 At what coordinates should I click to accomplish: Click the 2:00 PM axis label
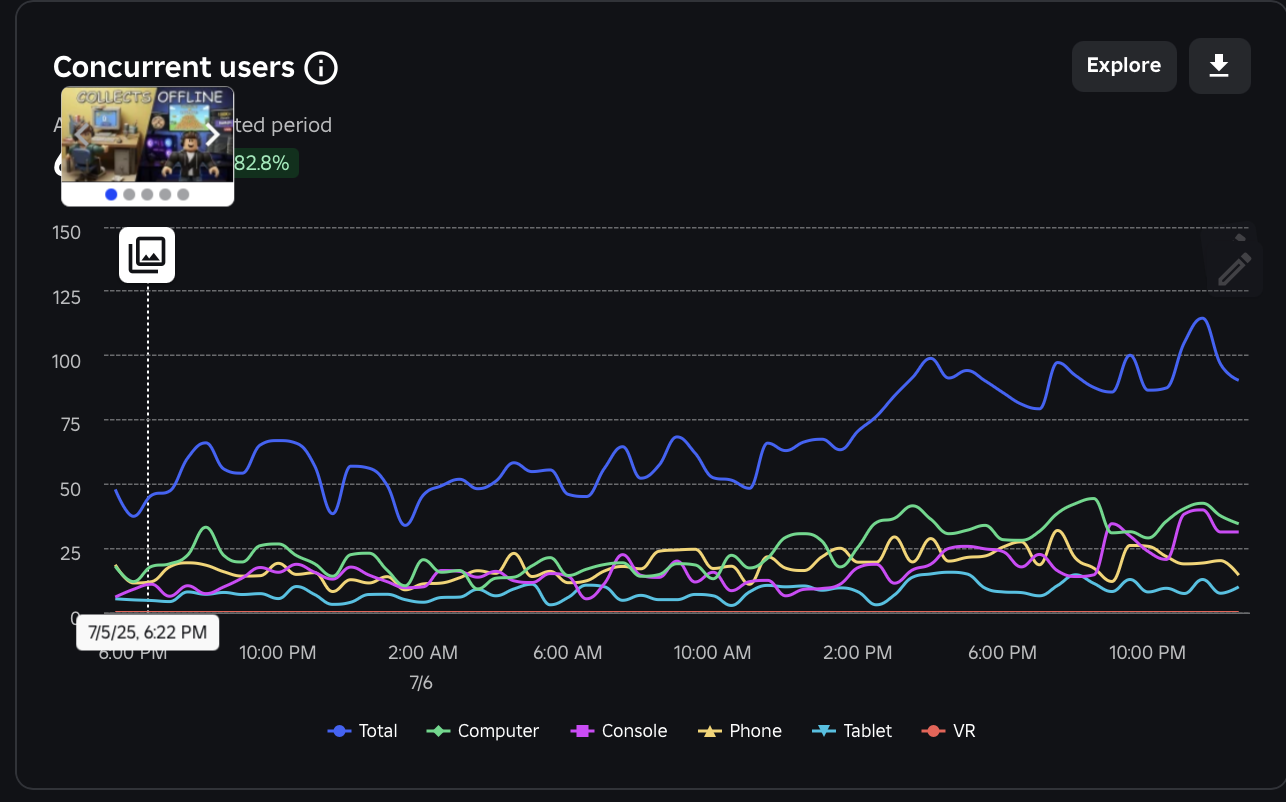click(857, 653)
